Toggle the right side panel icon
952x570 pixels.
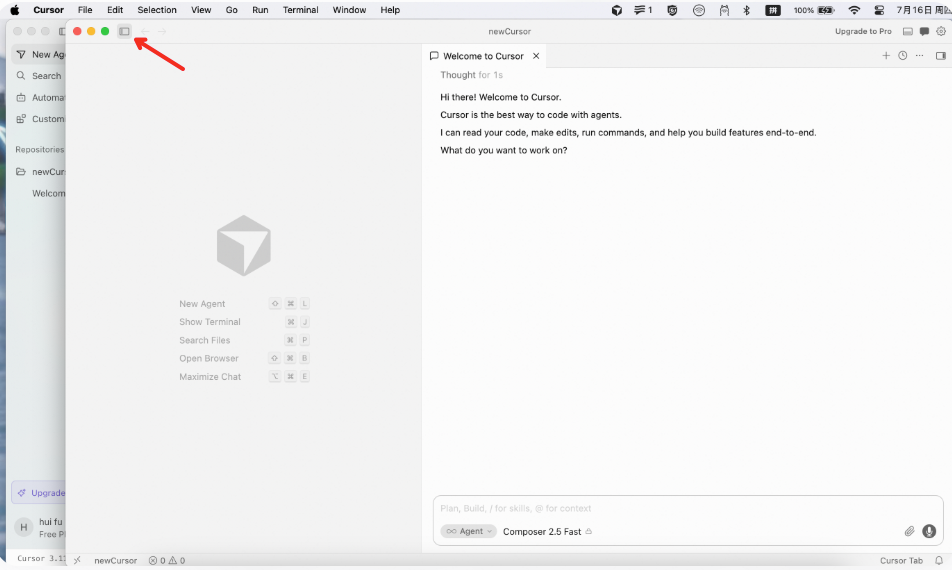click(x=940, y=56)
